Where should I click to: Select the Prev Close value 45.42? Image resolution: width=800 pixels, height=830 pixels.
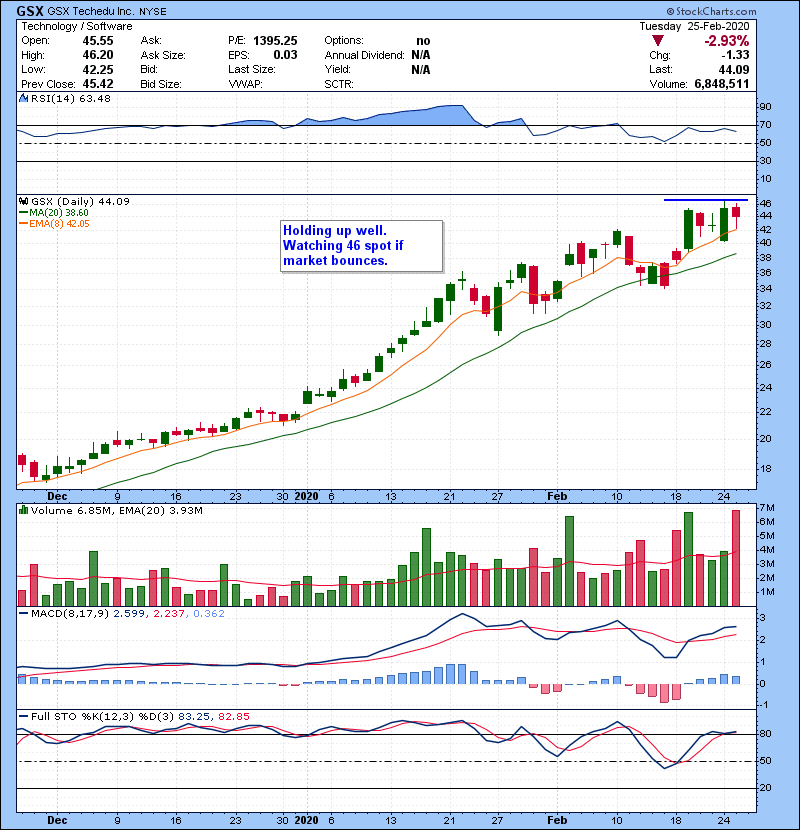point(98,84)
